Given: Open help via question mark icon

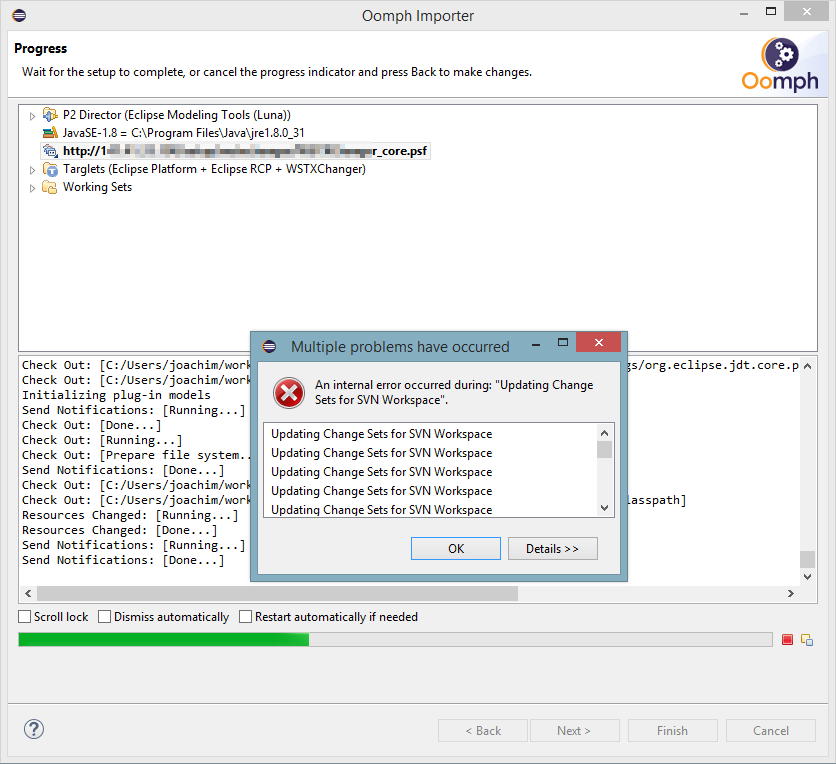Looking at the screenshot, I should point(34,729).
